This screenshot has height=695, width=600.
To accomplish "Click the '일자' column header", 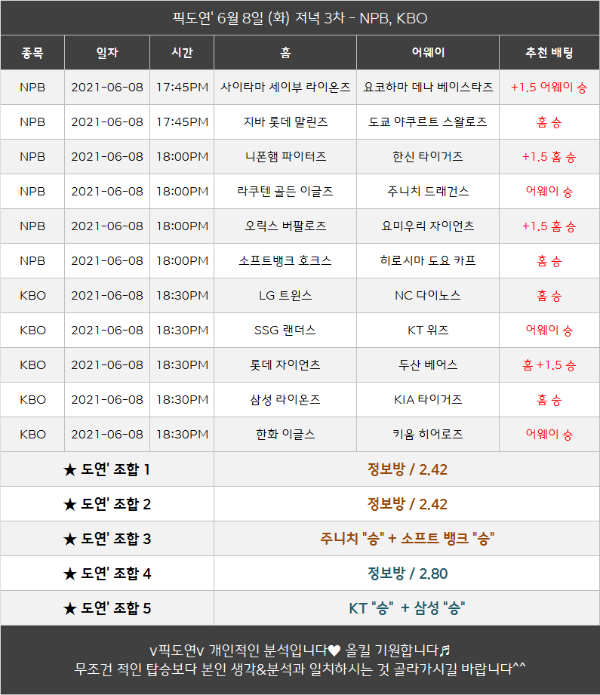I will (x=107, y=53).
